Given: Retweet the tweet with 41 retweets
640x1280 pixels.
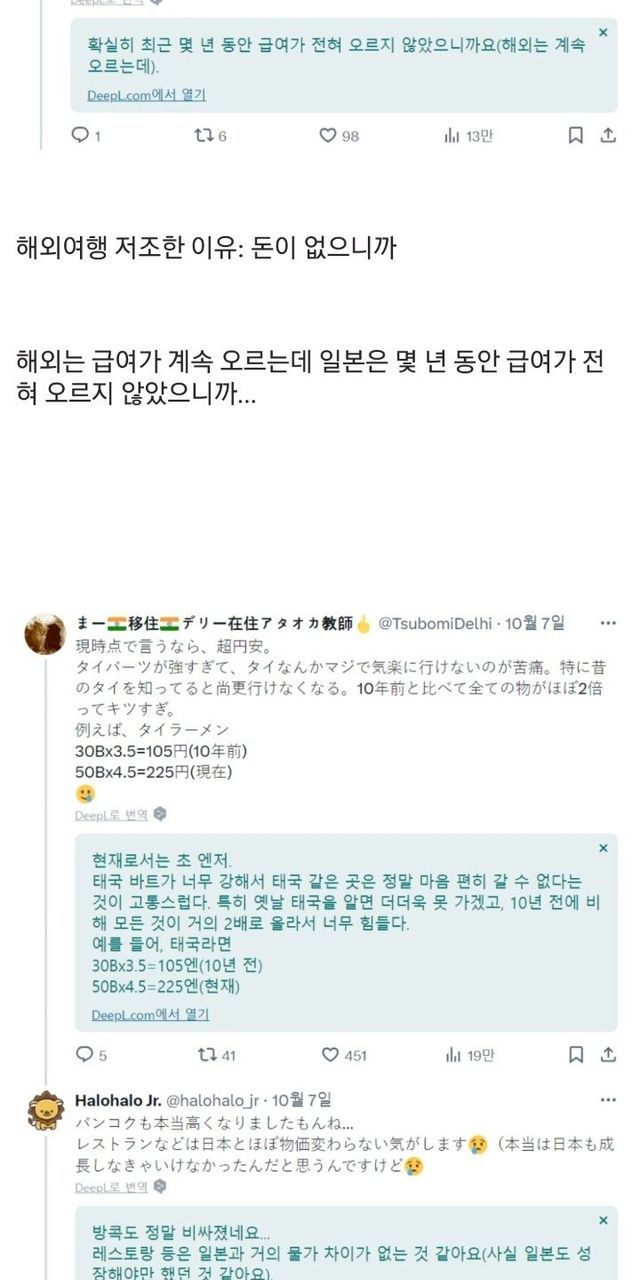Looking at the screenshot, I should click(x=208, y=1054).
